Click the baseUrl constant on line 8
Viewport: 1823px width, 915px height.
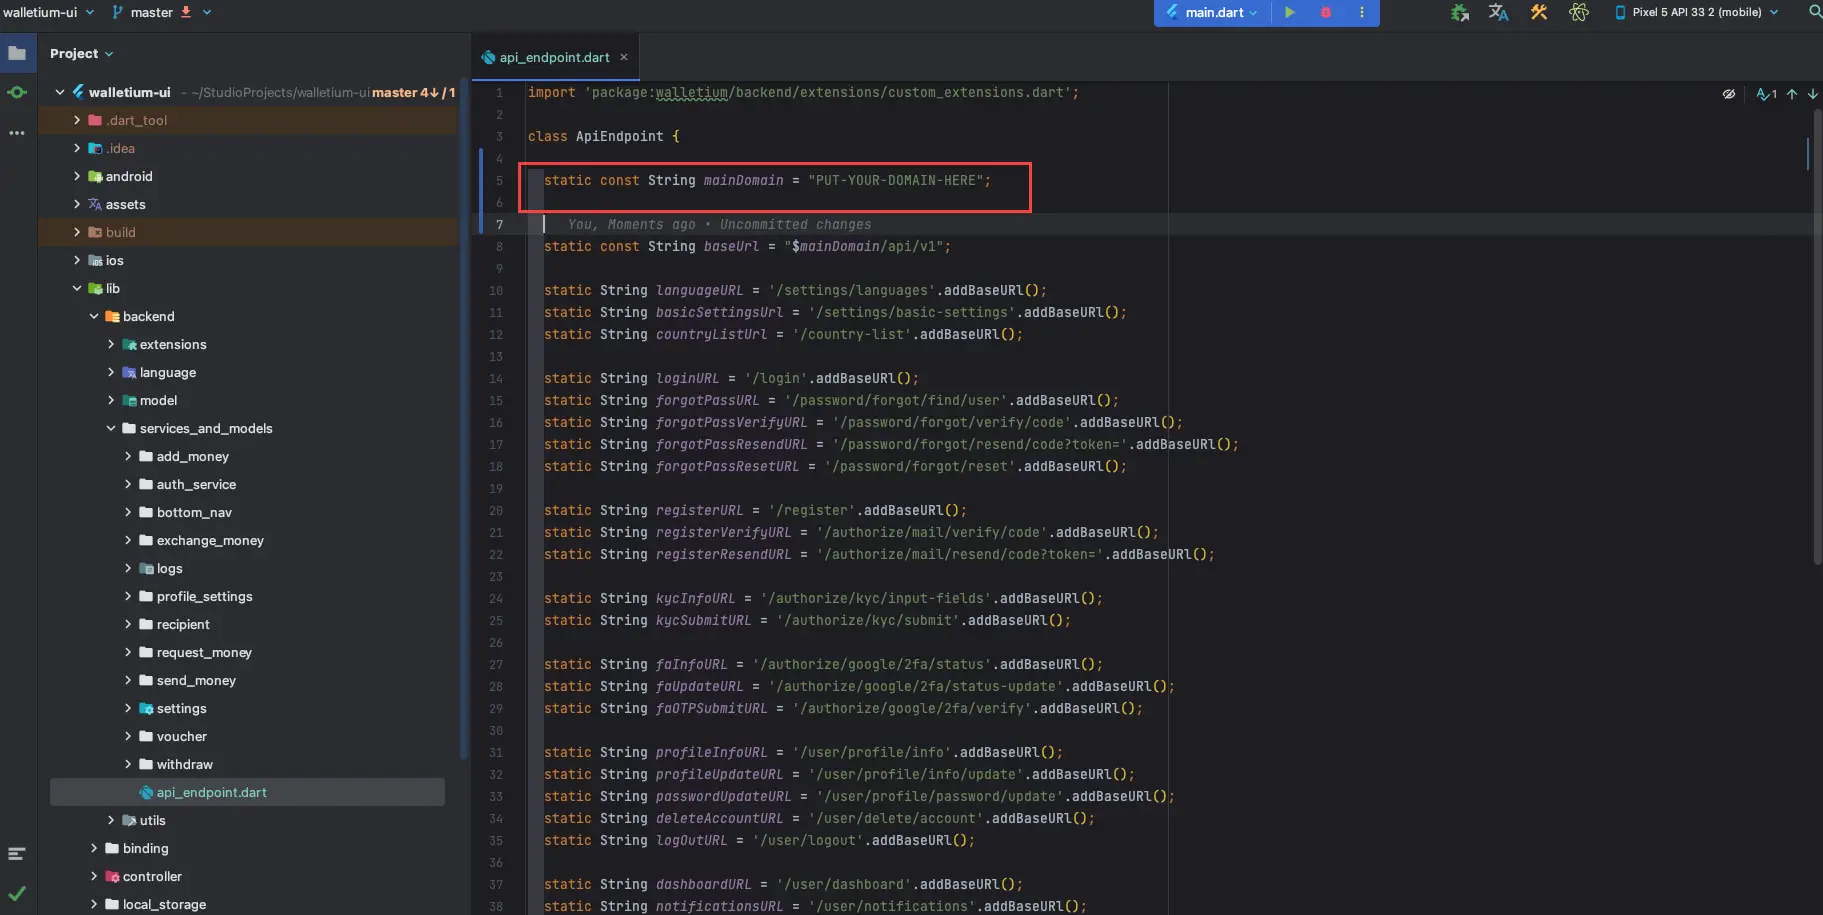(x=731, y=246)
